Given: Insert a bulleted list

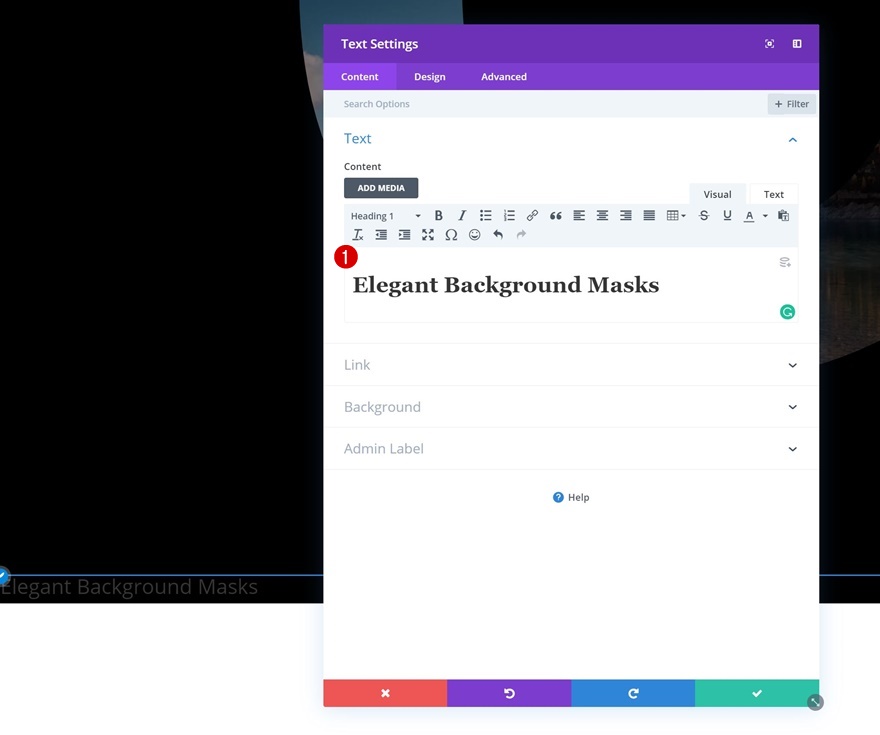Looking at the screenshot, I should (485, 215).
